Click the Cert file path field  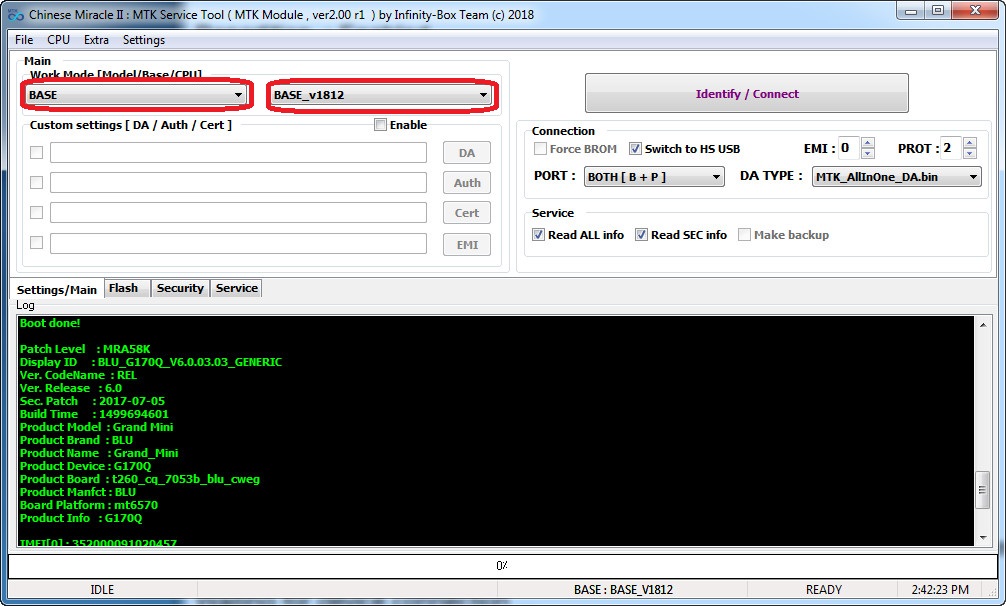pyautogui.click(x=238, y=212)
